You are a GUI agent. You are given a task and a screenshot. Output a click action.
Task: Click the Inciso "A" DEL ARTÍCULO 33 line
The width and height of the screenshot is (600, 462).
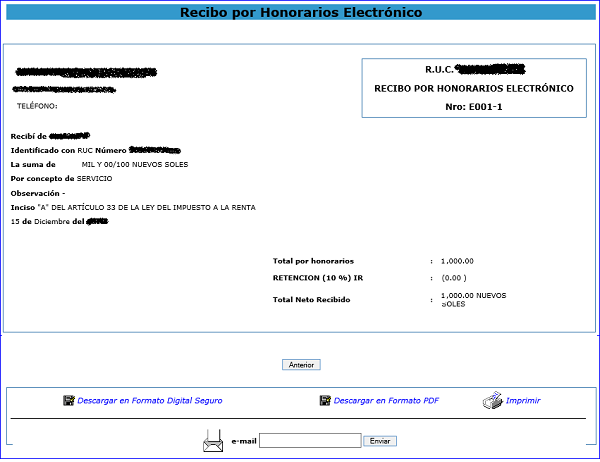(x=133, y=207)
